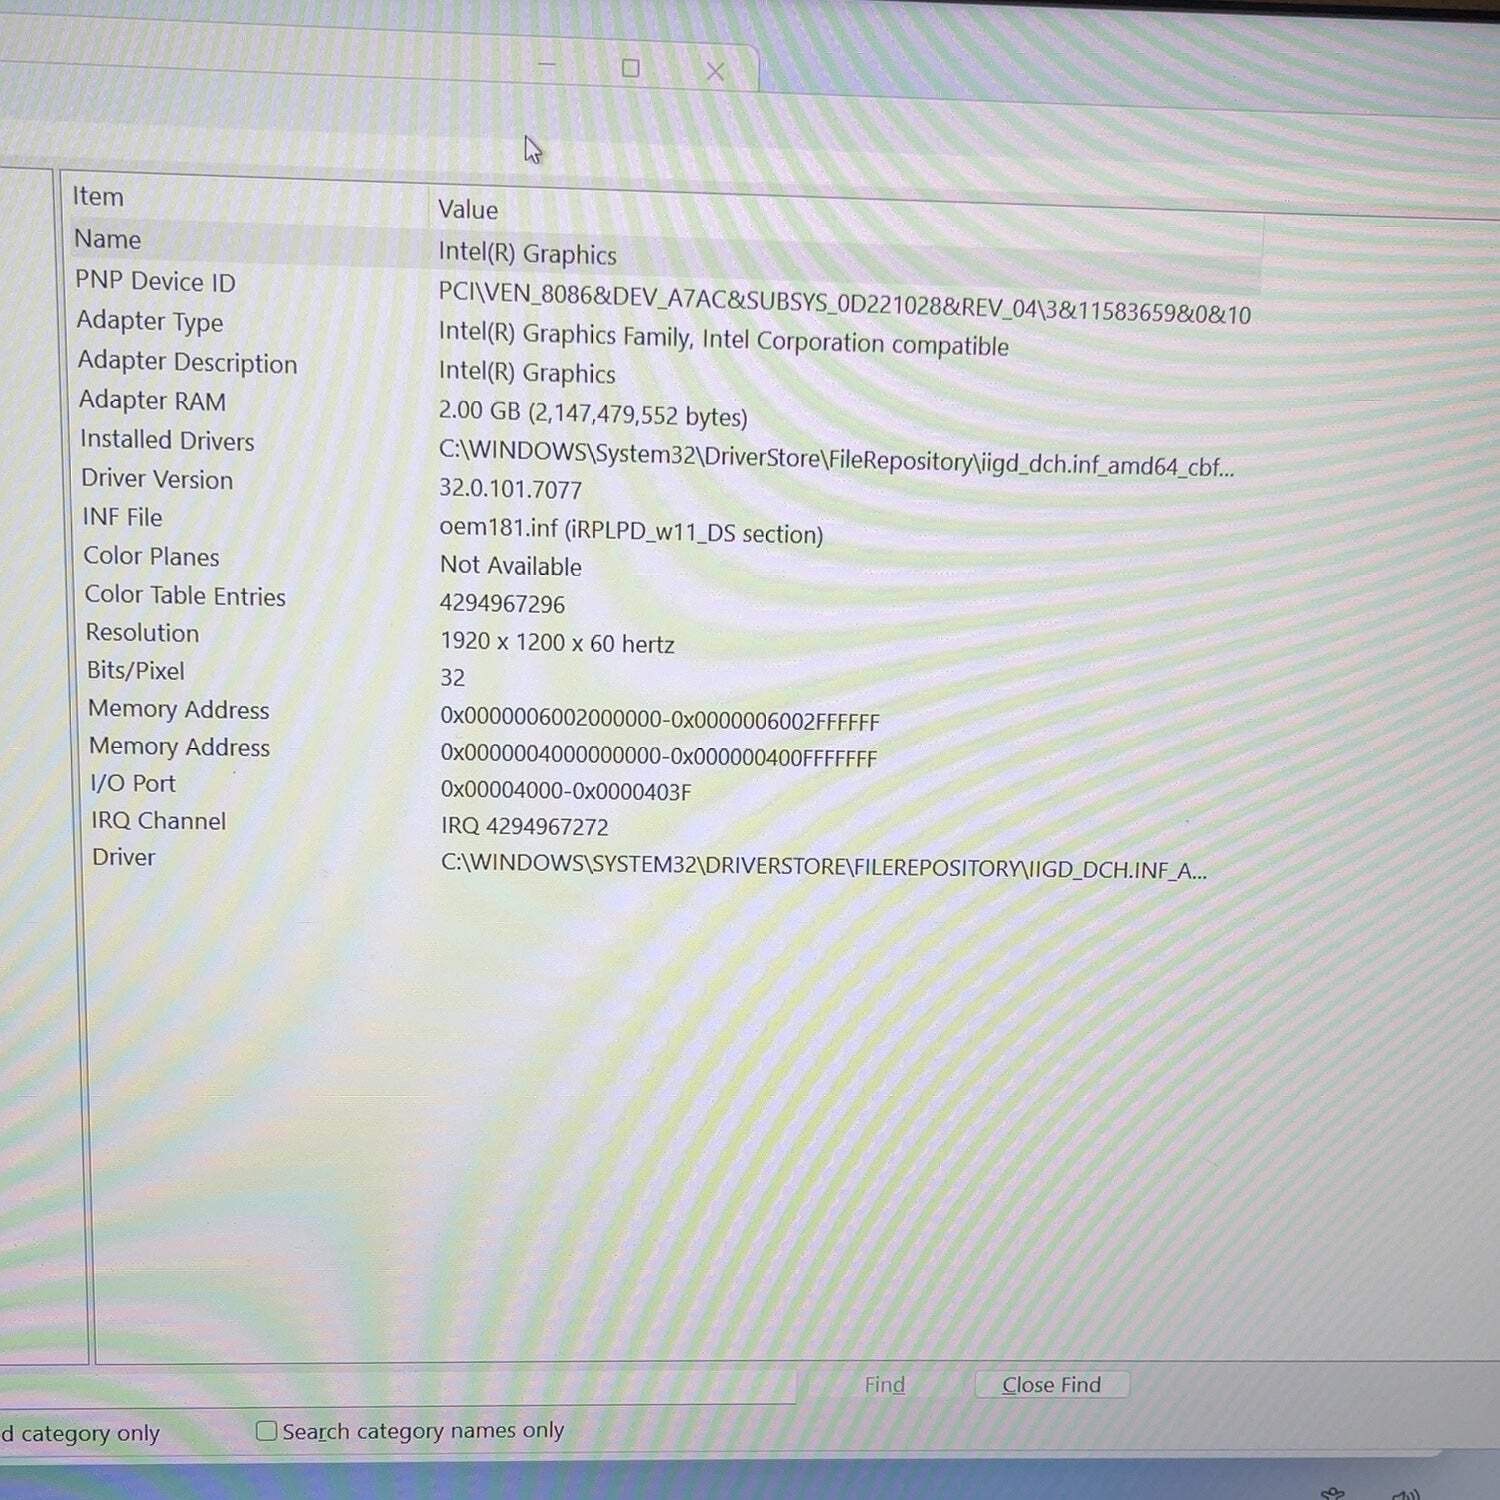The width and height of the screenshot is (1500, 1500).
Task: Close the System Information window
Action: (715, 71)
